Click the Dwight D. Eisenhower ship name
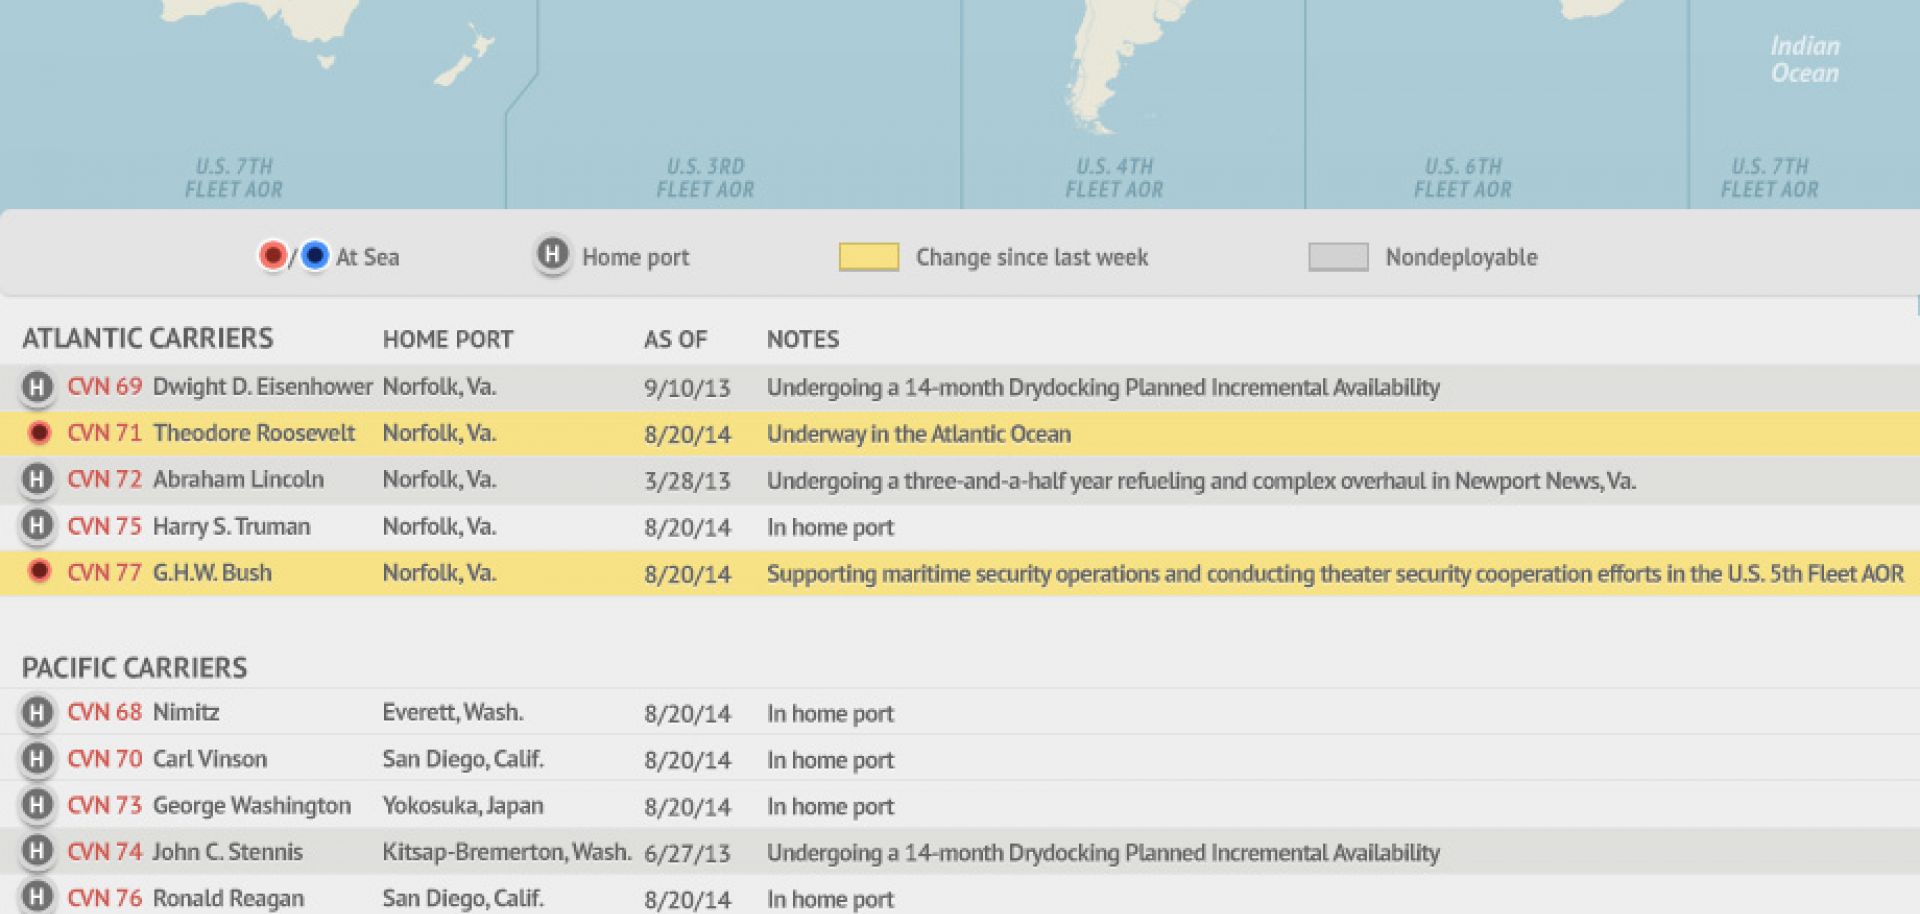Viewport: 1920px width, 914px height. point(263,386)
